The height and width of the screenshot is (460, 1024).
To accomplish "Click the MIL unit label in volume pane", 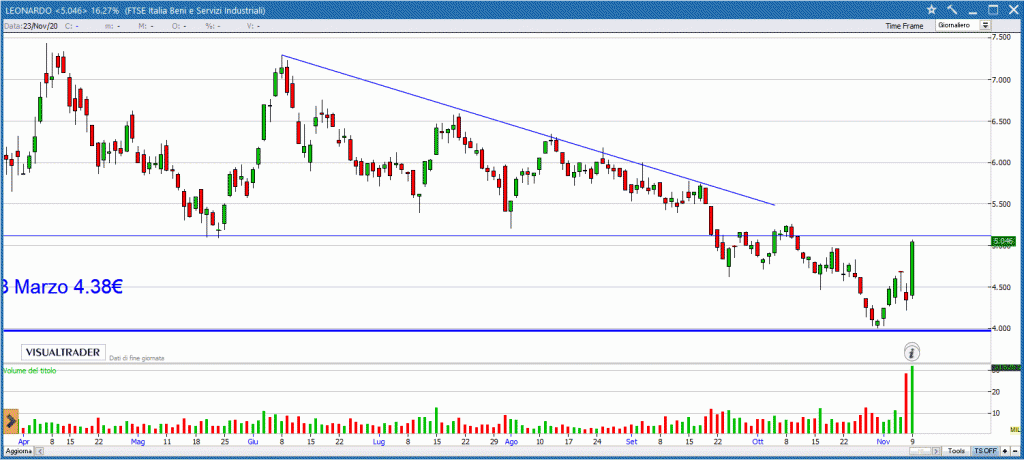I will pos(1014,429).
